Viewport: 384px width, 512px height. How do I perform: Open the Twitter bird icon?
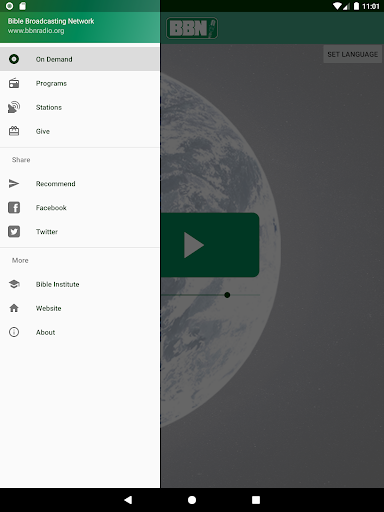(14, 232)
